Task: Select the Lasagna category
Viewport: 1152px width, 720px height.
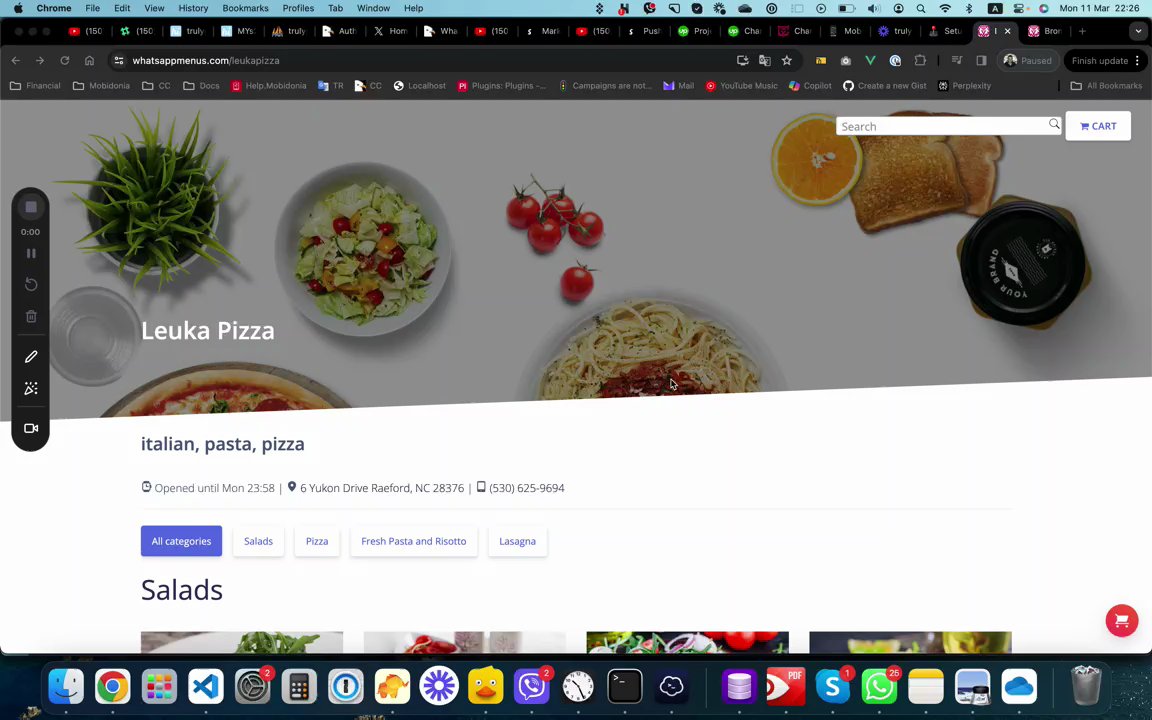Action: 517,541
